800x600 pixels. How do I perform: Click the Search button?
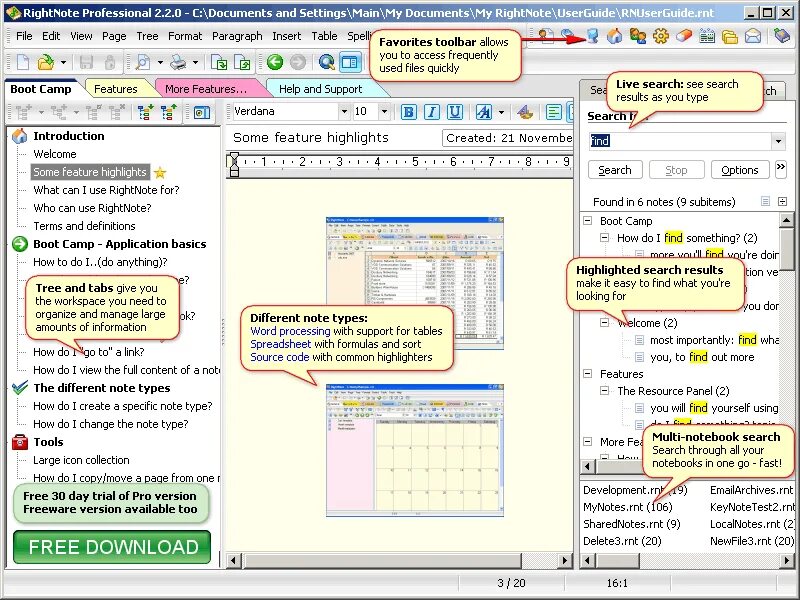(x=615, y=170)
